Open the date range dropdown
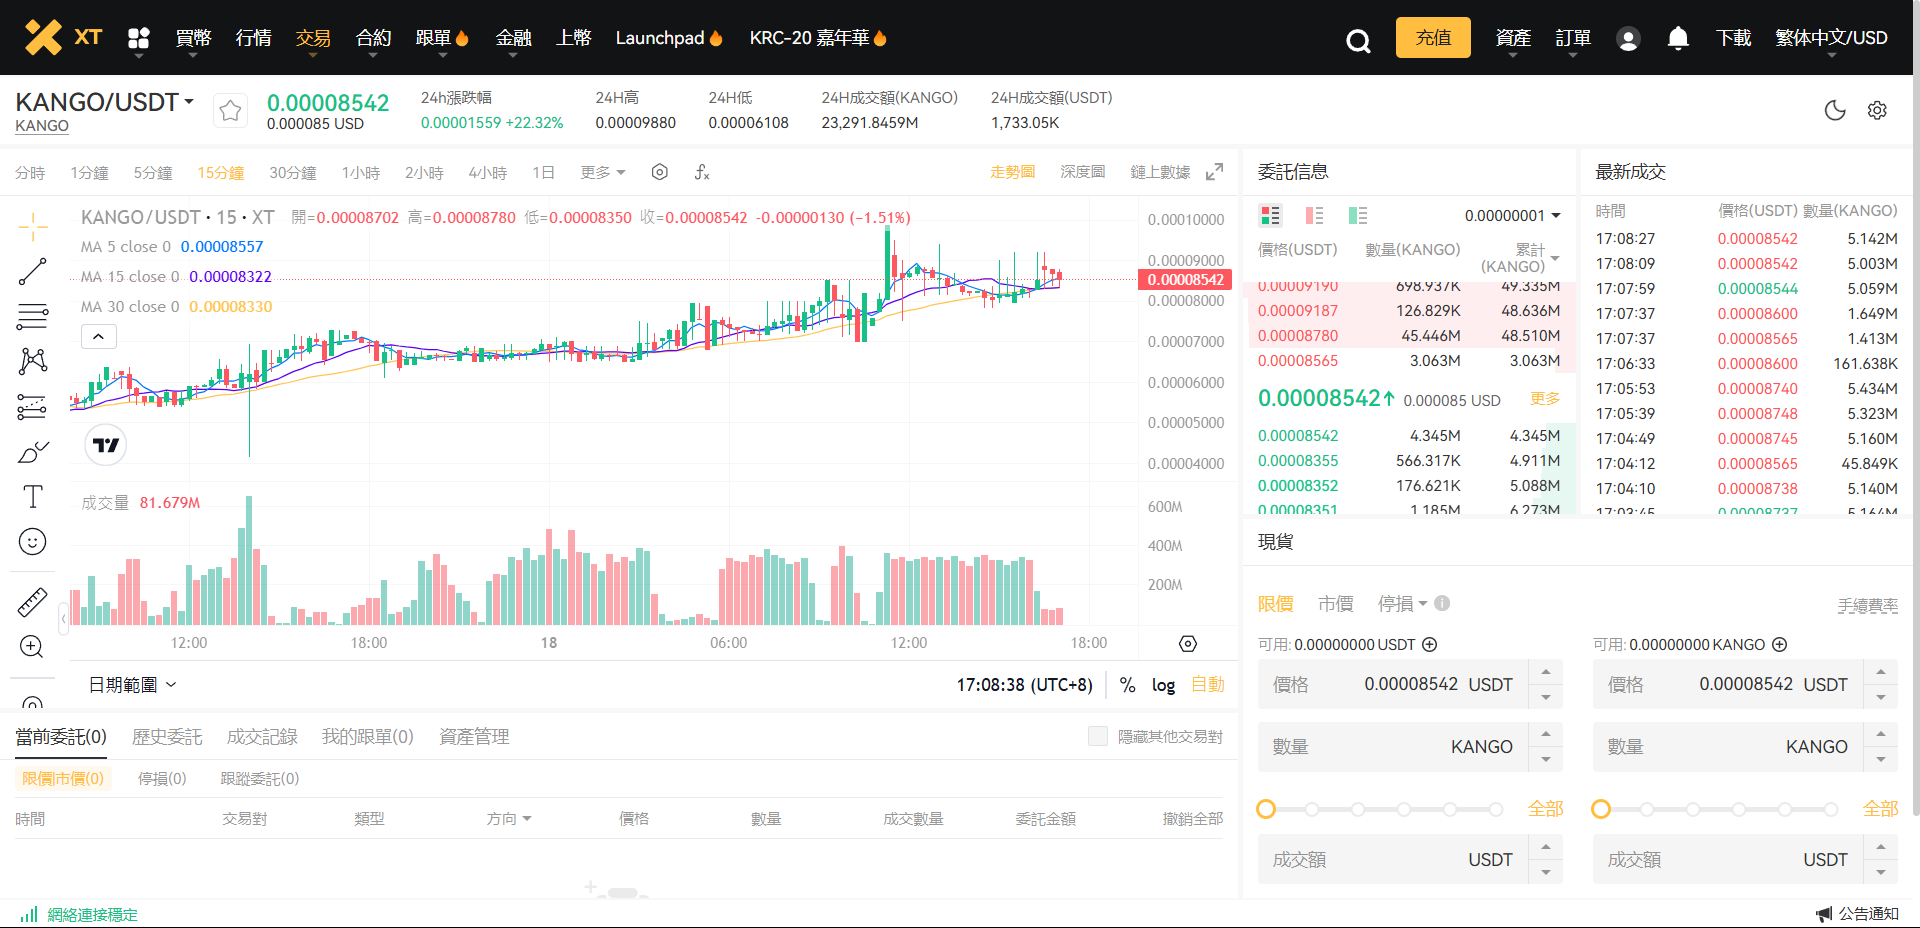This screenshot has height=928, width=1920. [132, 685]
